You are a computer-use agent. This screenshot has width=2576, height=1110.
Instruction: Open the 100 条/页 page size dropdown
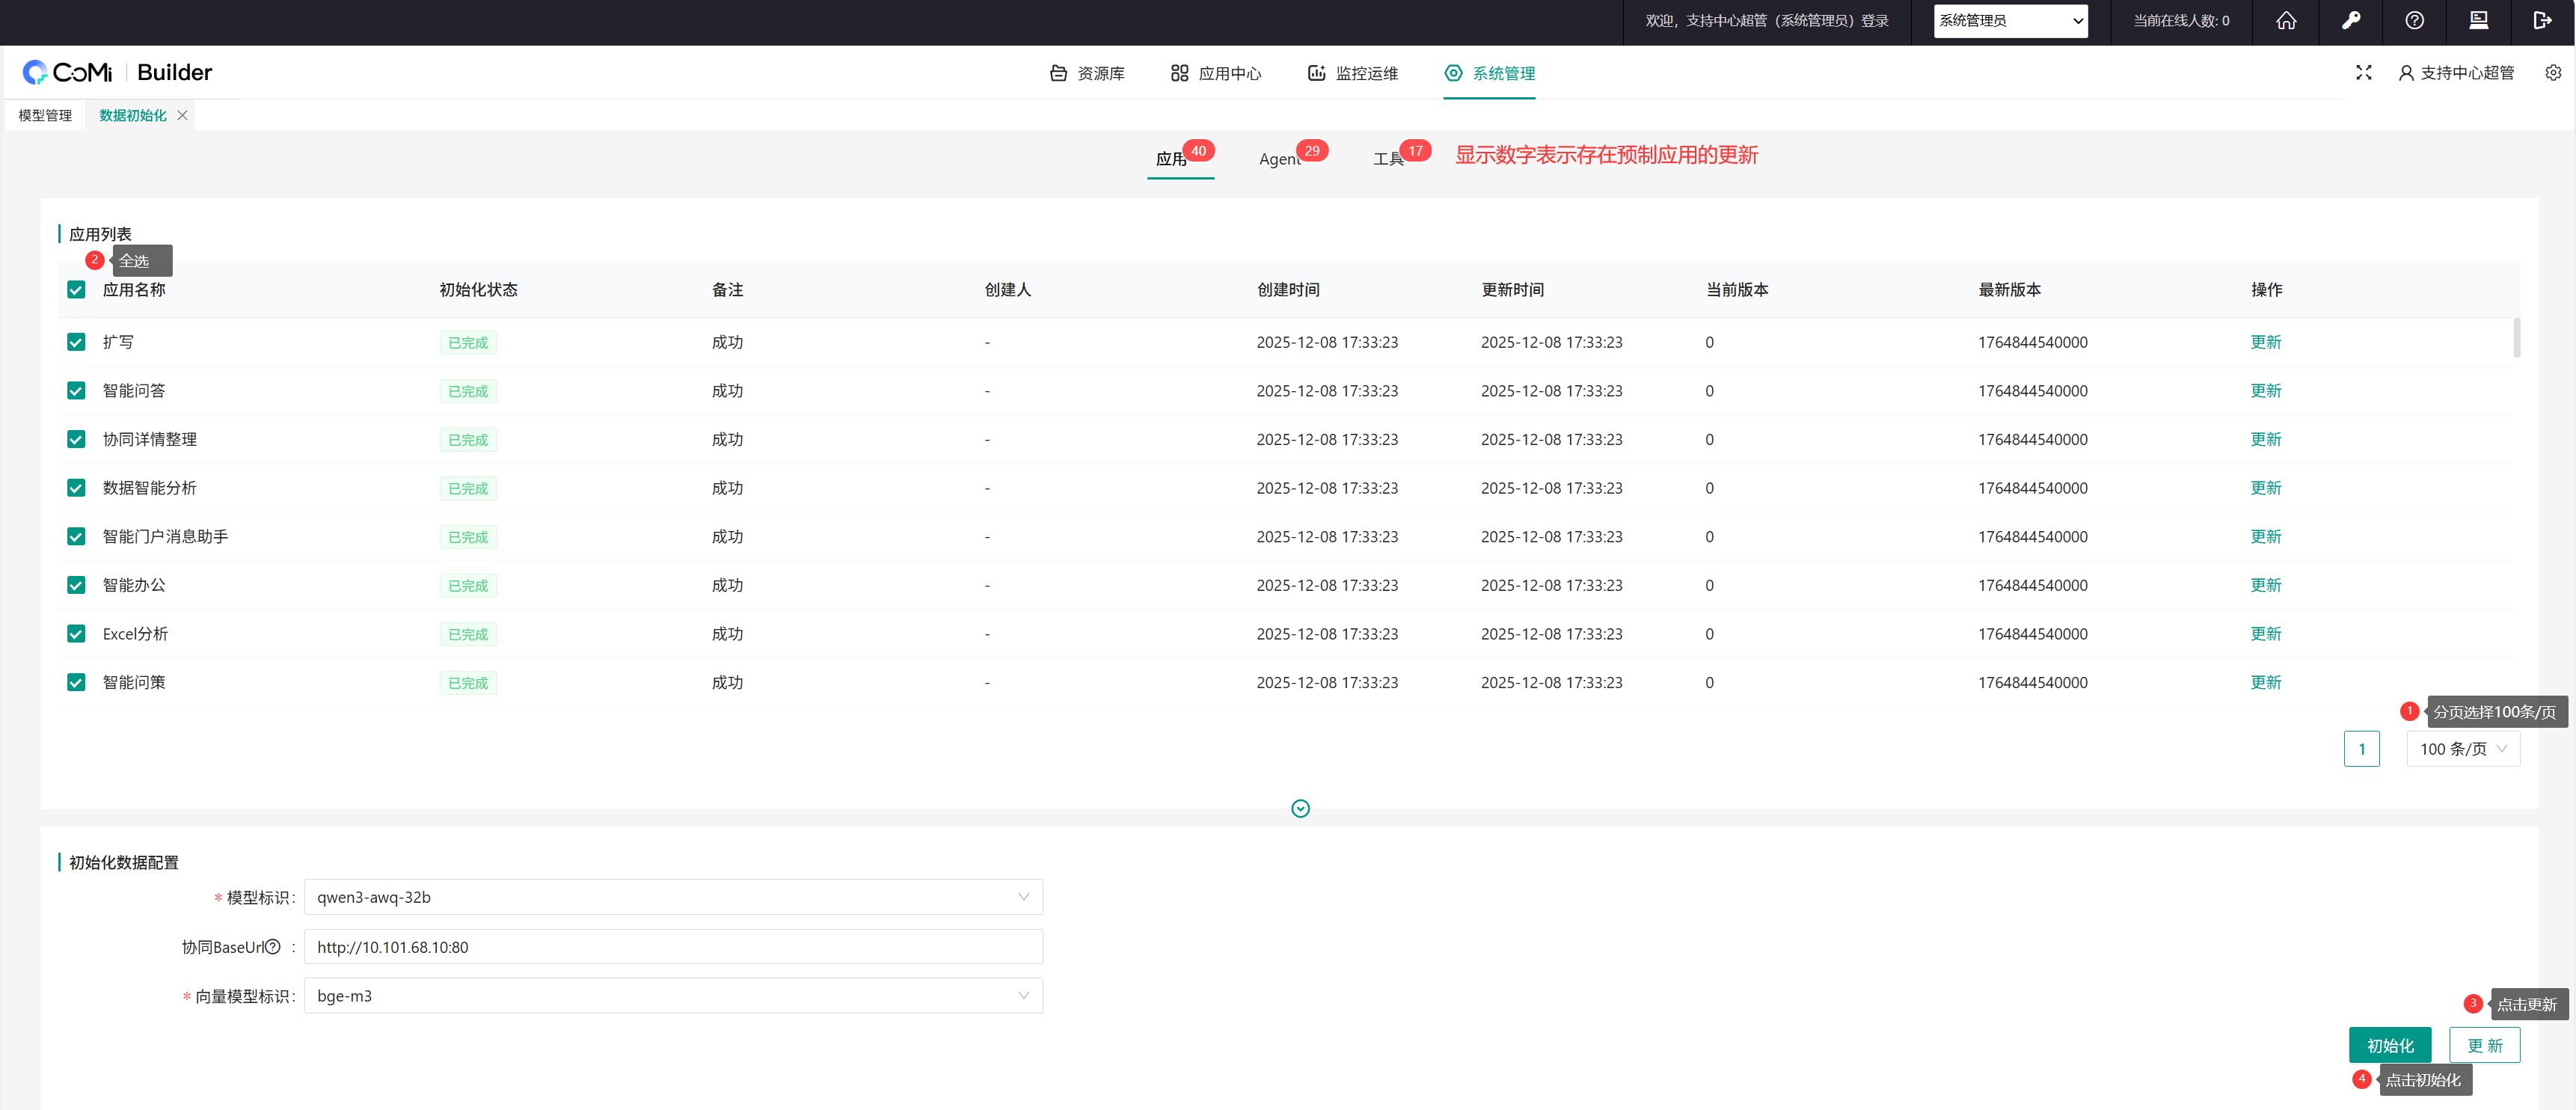point(2462,749)
